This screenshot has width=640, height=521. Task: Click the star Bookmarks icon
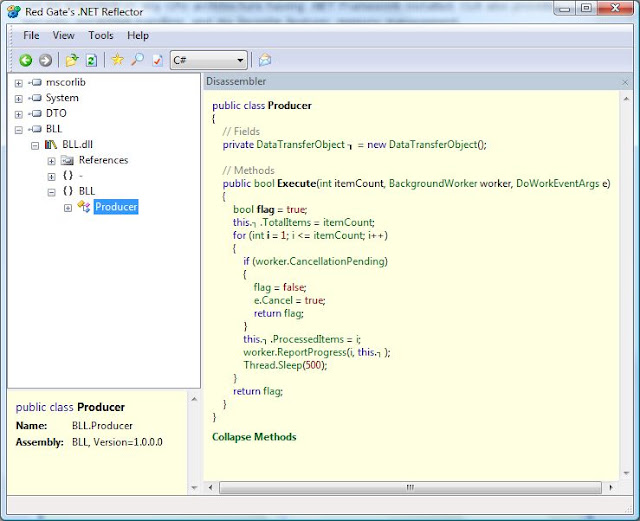click(118, 60)
